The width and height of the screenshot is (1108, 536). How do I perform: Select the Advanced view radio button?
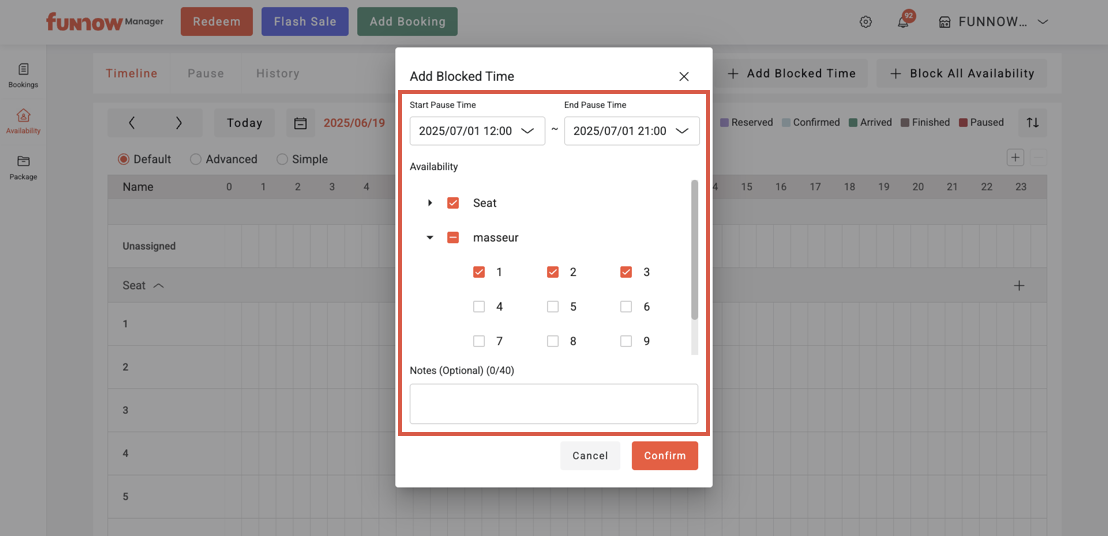pos(196,159)
